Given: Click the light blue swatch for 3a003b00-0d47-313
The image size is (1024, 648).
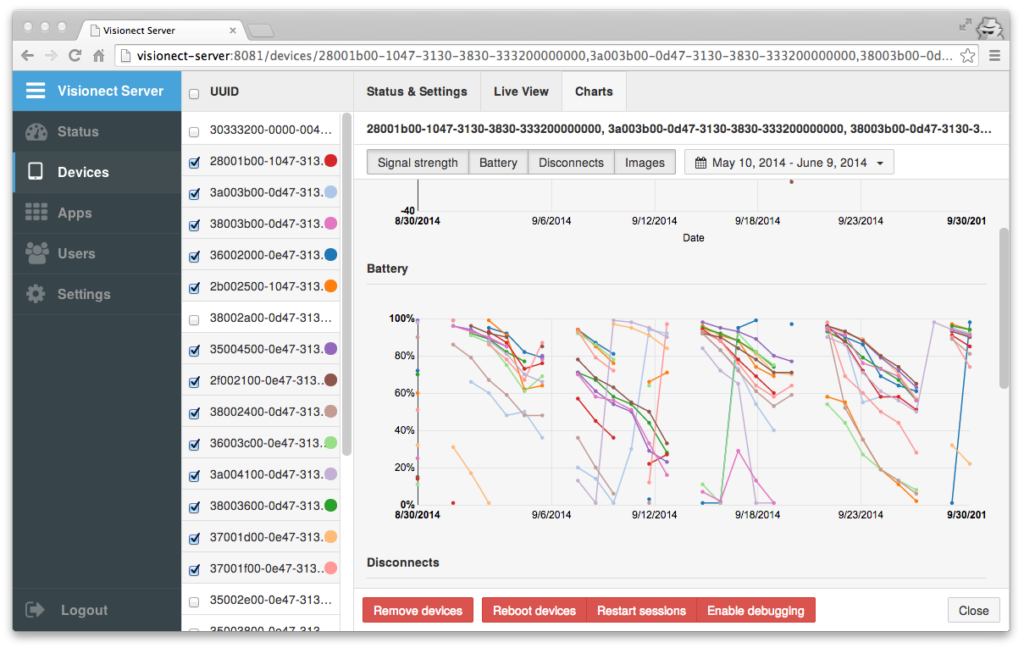Looking at the screenshot, I should point(331,192).
